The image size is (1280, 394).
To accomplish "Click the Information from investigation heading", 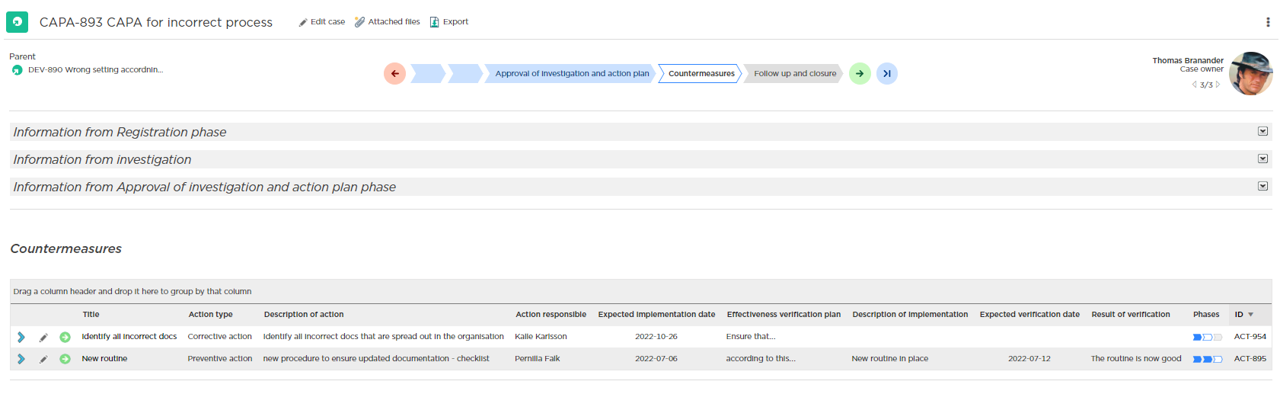I will pos(102,159).
